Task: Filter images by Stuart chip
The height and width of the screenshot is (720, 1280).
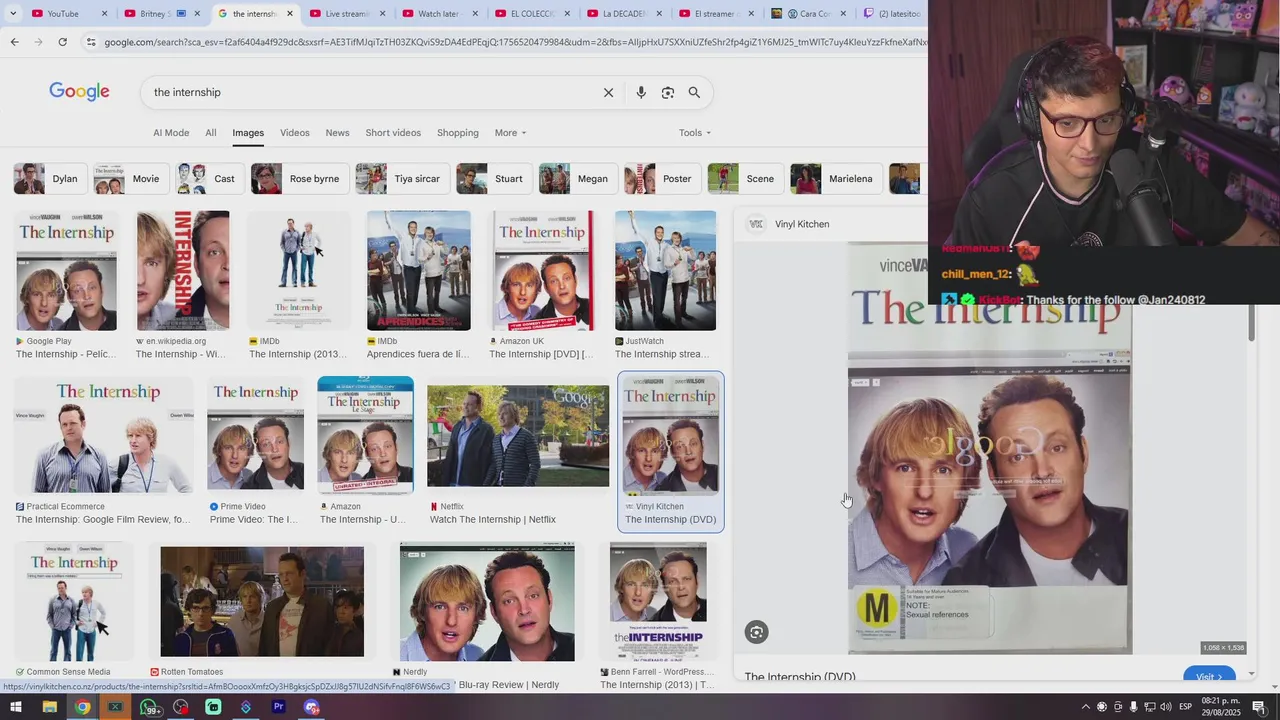Action: coord(493,179)
